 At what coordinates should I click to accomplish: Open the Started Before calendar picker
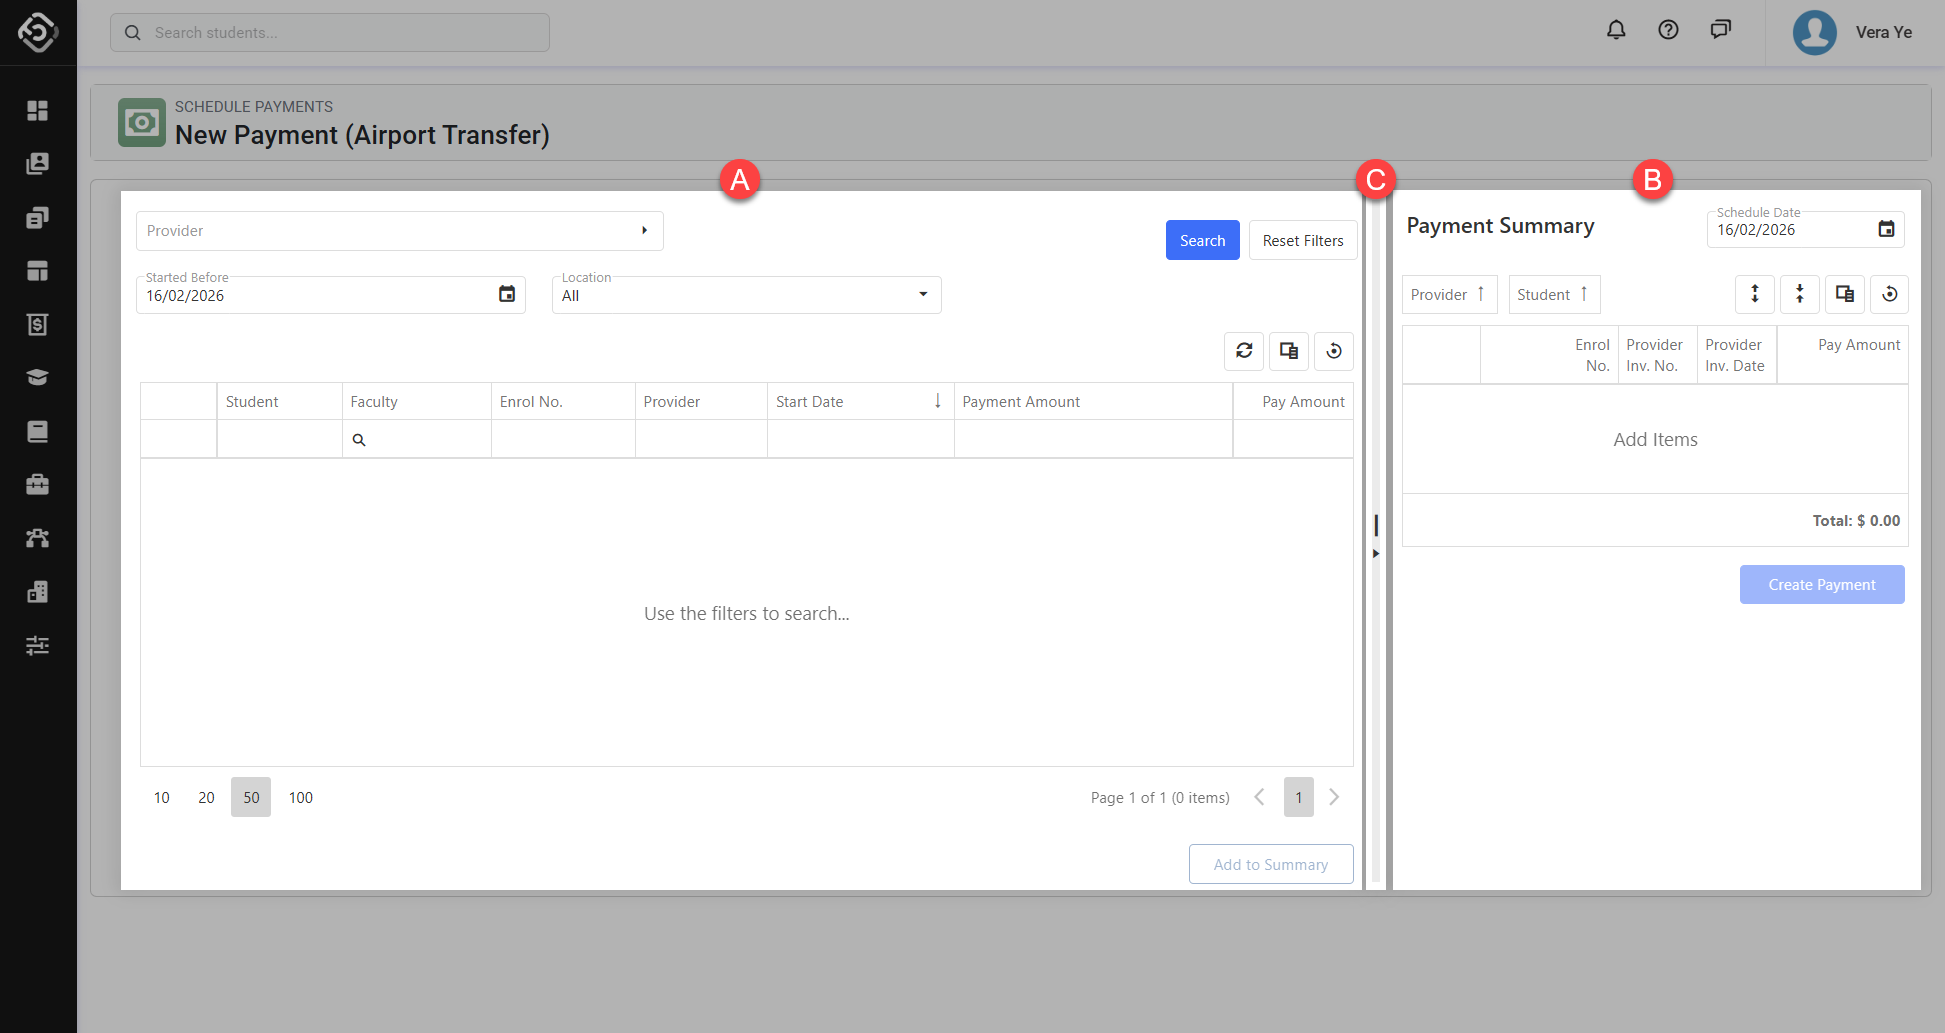point(507,294)
